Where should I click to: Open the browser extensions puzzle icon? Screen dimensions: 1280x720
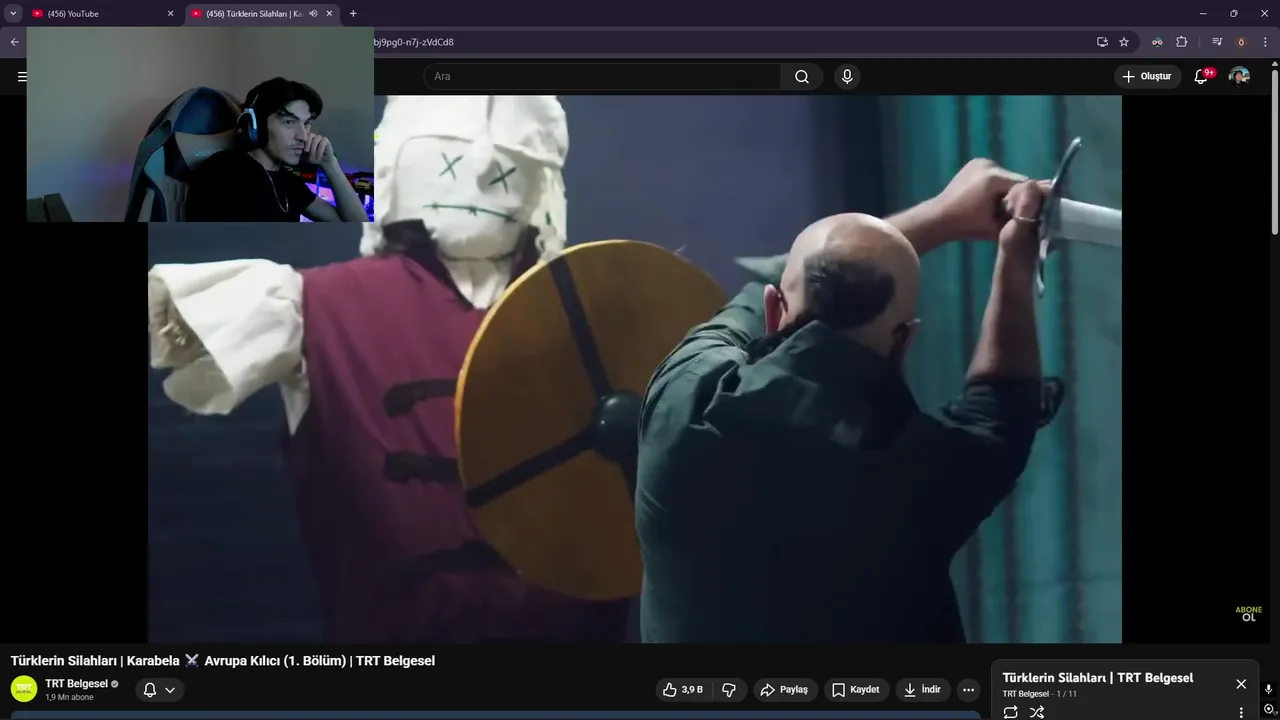point(1181,42)
